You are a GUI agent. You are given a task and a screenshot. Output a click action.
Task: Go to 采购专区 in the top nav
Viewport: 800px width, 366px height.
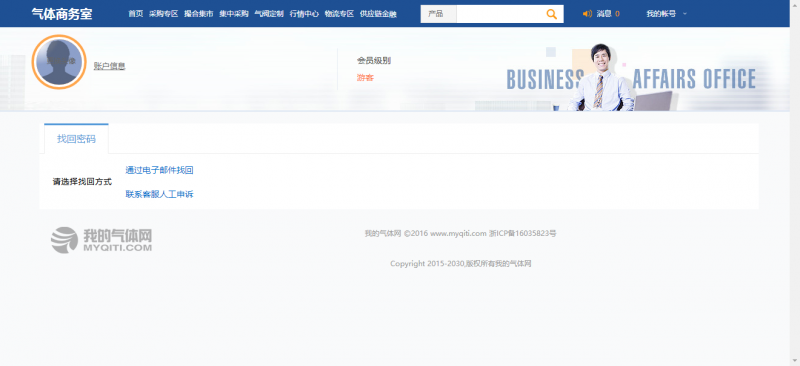[x=164, y=14]
